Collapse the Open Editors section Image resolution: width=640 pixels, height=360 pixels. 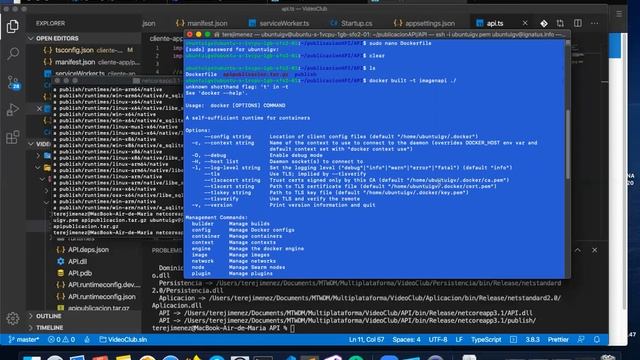[x=57, y=38]
